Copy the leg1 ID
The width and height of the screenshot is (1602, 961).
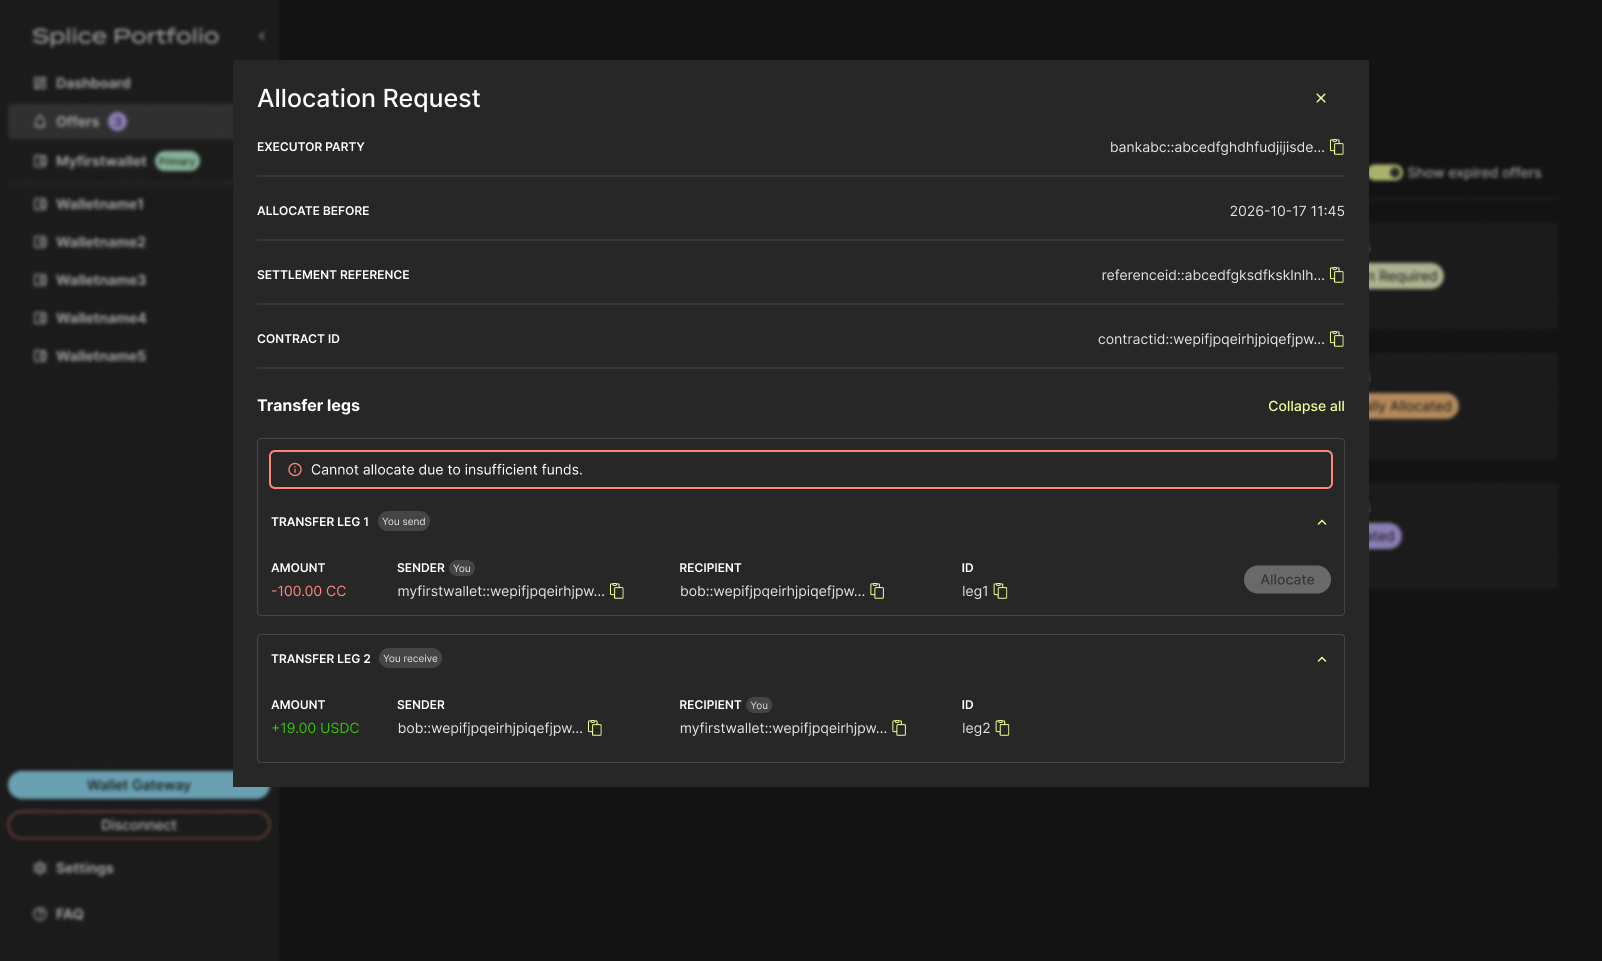pos(1000,591)
